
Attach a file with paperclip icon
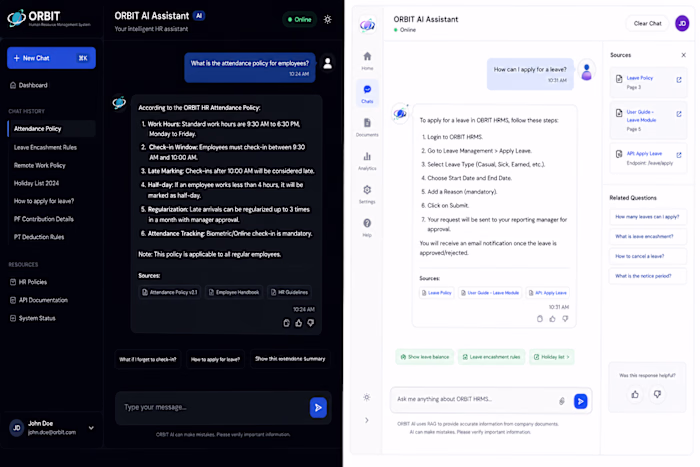tap(562, 401)
